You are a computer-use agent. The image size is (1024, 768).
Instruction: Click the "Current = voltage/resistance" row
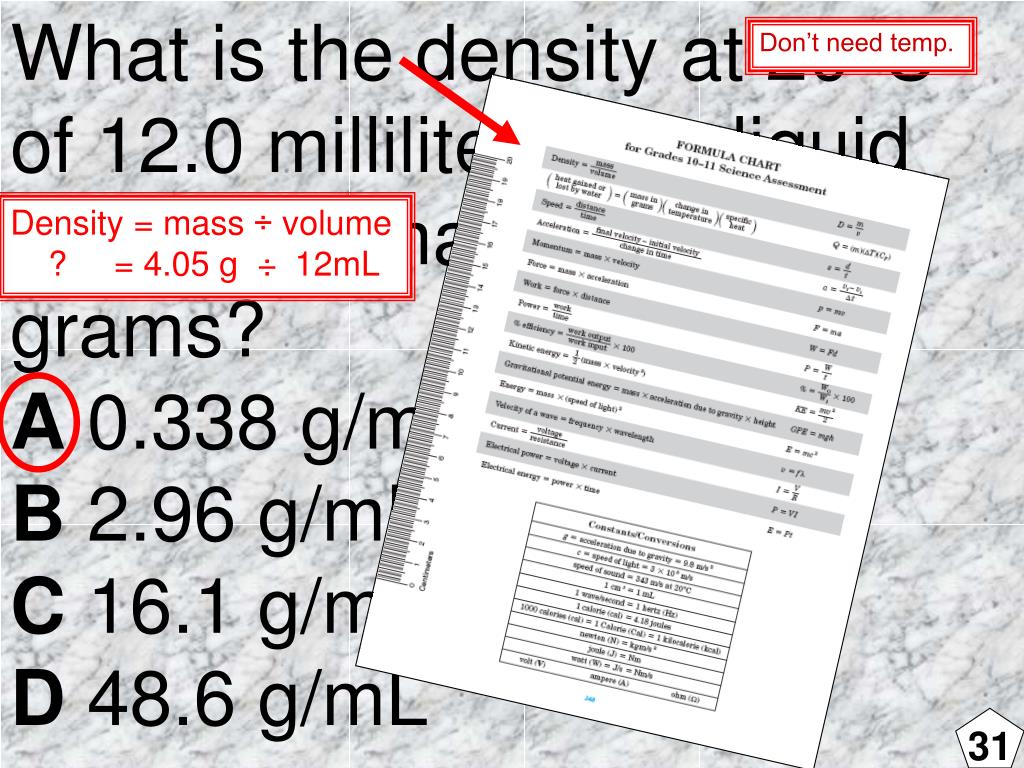tap(528, 434)
